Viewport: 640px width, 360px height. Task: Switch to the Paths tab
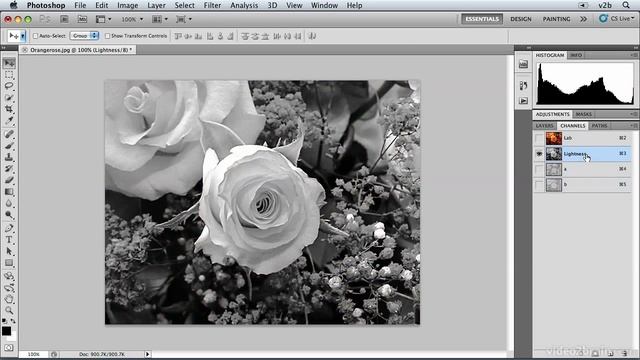600,126
